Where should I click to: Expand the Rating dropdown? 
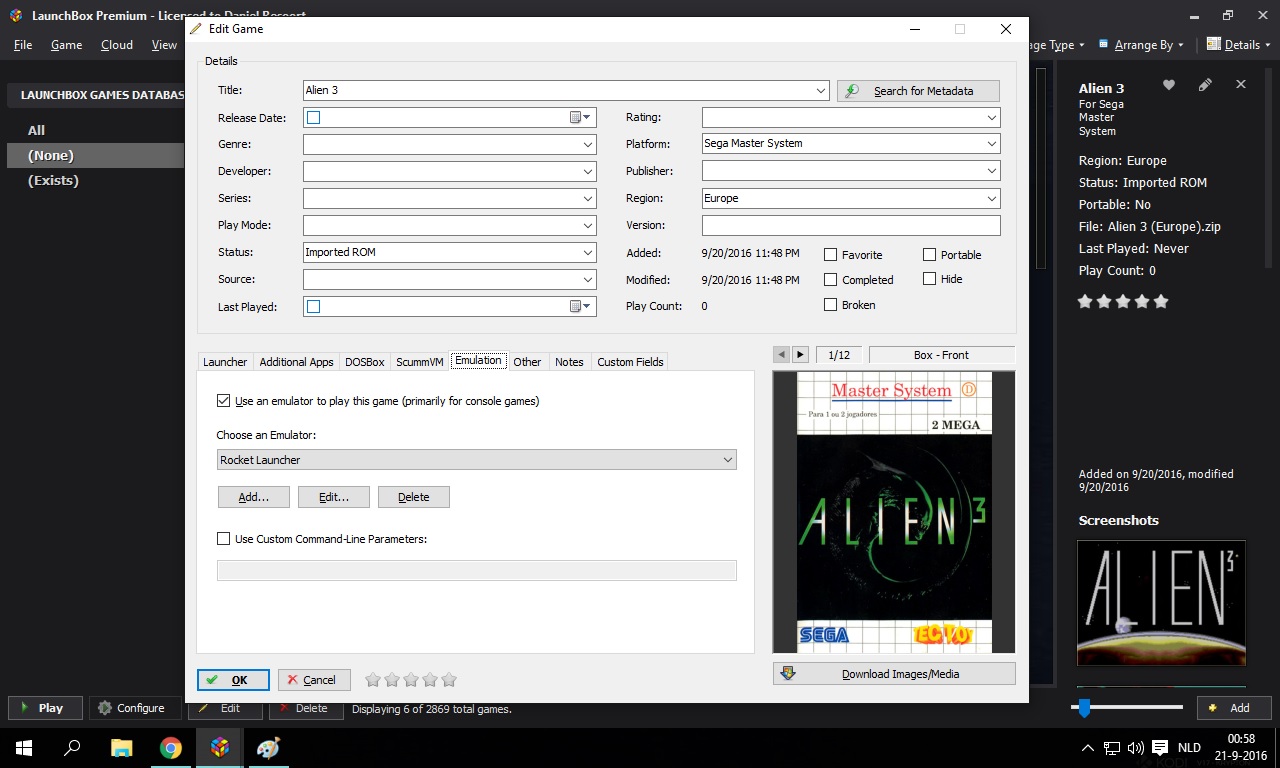pyautogui.click(x=991, y=117)
